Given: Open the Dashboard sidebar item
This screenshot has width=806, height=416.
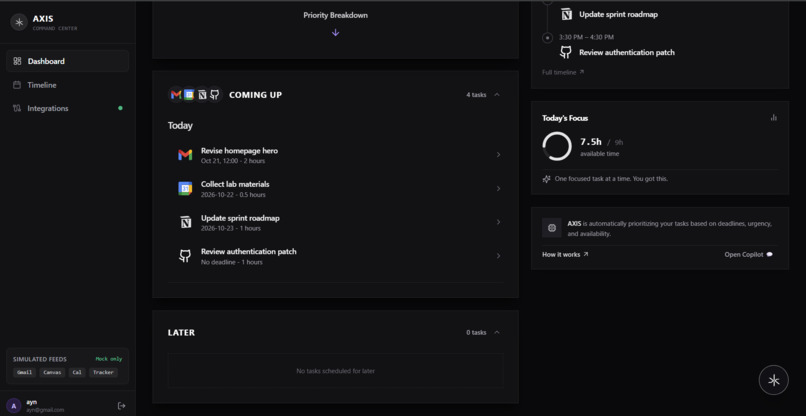Looking at the screenshot, I should pyautogui.click(x=67, y=61).
